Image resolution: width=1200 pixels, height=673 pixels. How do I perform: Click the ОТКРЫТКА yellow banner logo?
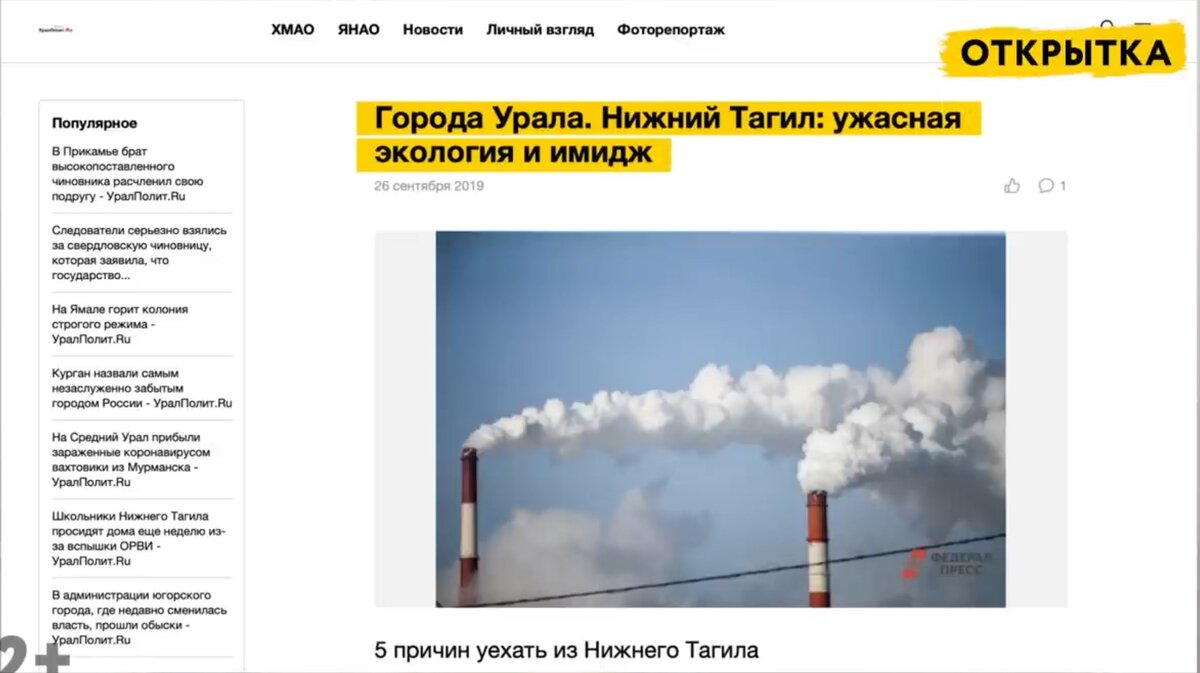(x=1065, y=51)
